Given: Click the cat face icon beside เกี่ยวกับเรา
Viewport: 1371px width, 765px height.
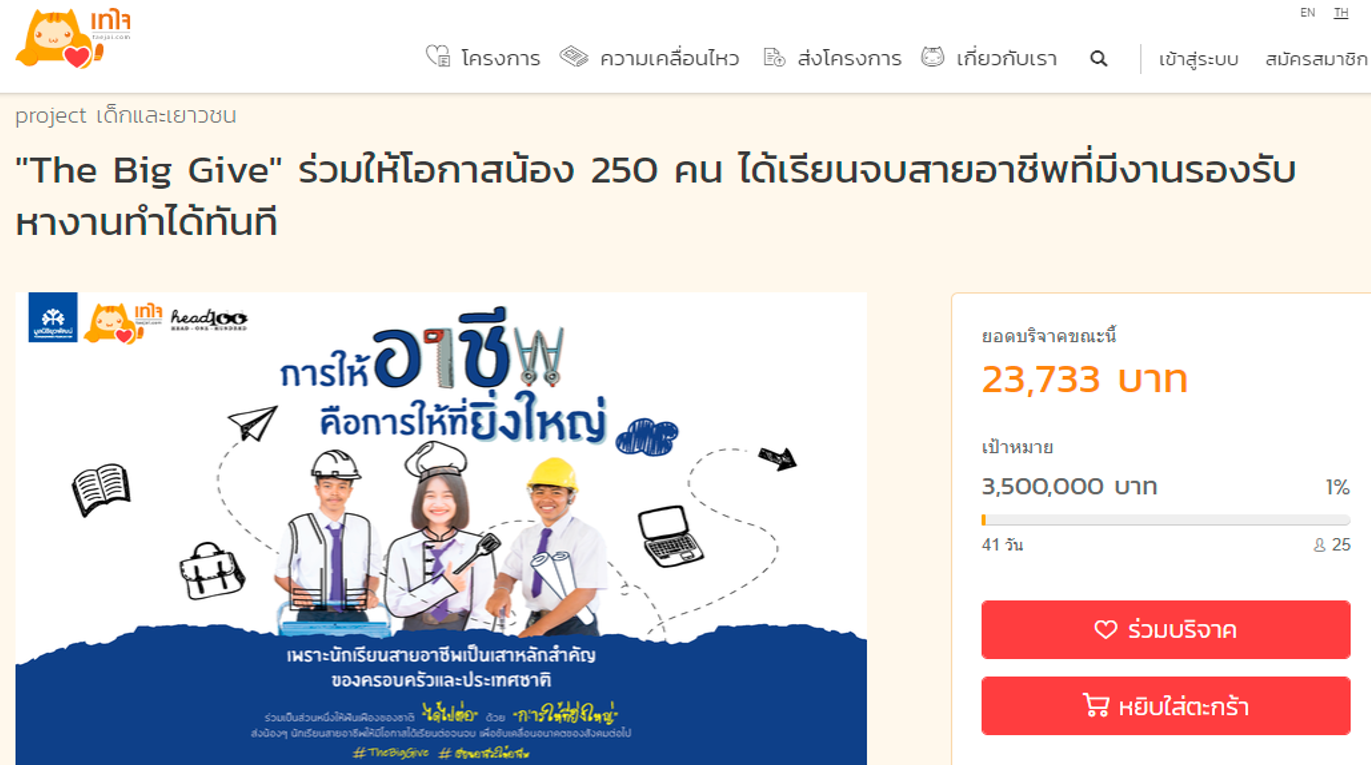Looking at the screenshot, I should pos(932,57).
